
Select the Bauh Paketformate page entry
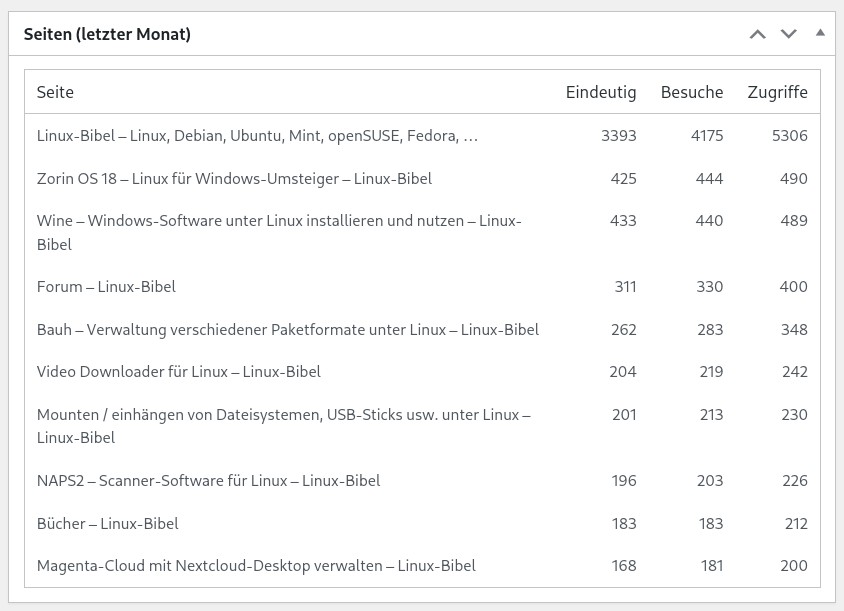point(287,329)
